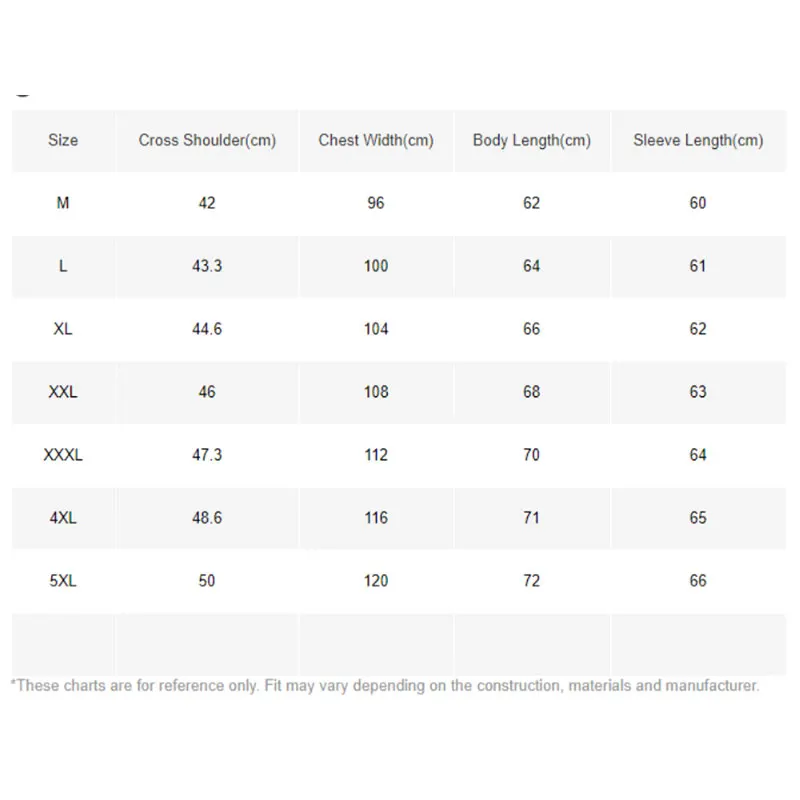This screenshot has height=800, width=800.
Task: Click the 43.3 cross shoulder value
Action: pos(207,266)
